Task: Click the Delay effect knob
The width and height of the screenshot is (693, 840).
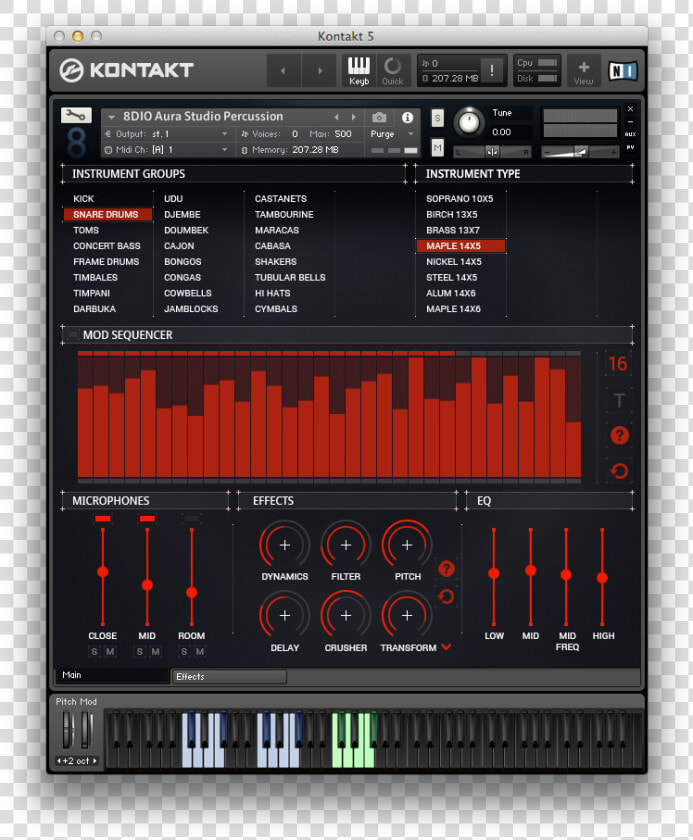Action: 284,616
